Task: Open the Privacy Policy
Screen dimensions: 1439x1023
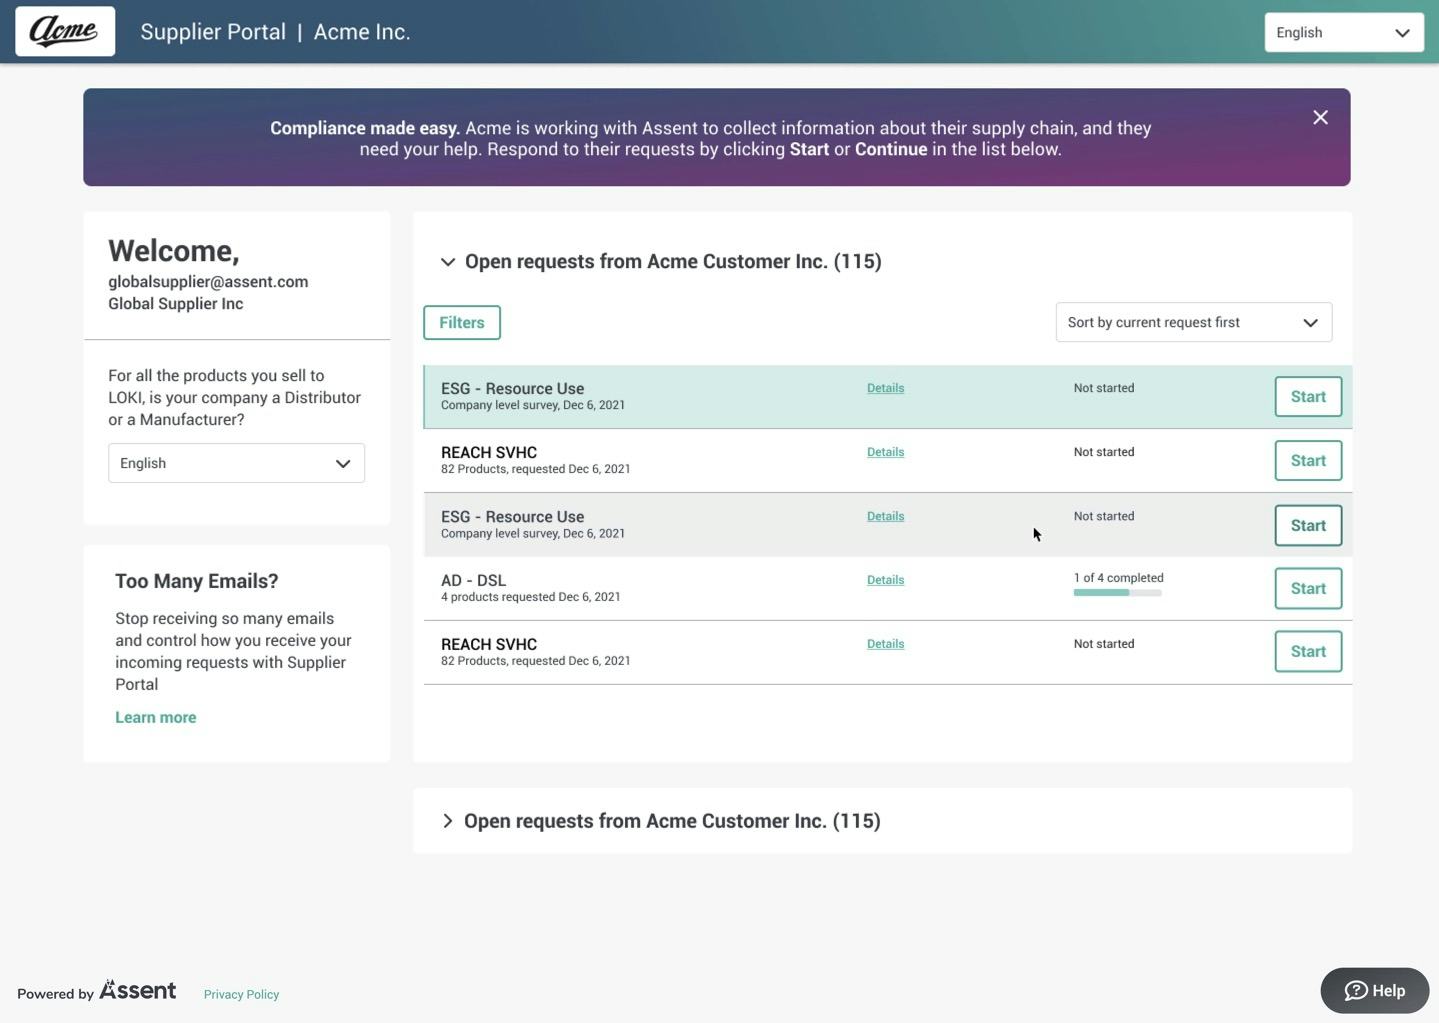Action: point(240,992)
